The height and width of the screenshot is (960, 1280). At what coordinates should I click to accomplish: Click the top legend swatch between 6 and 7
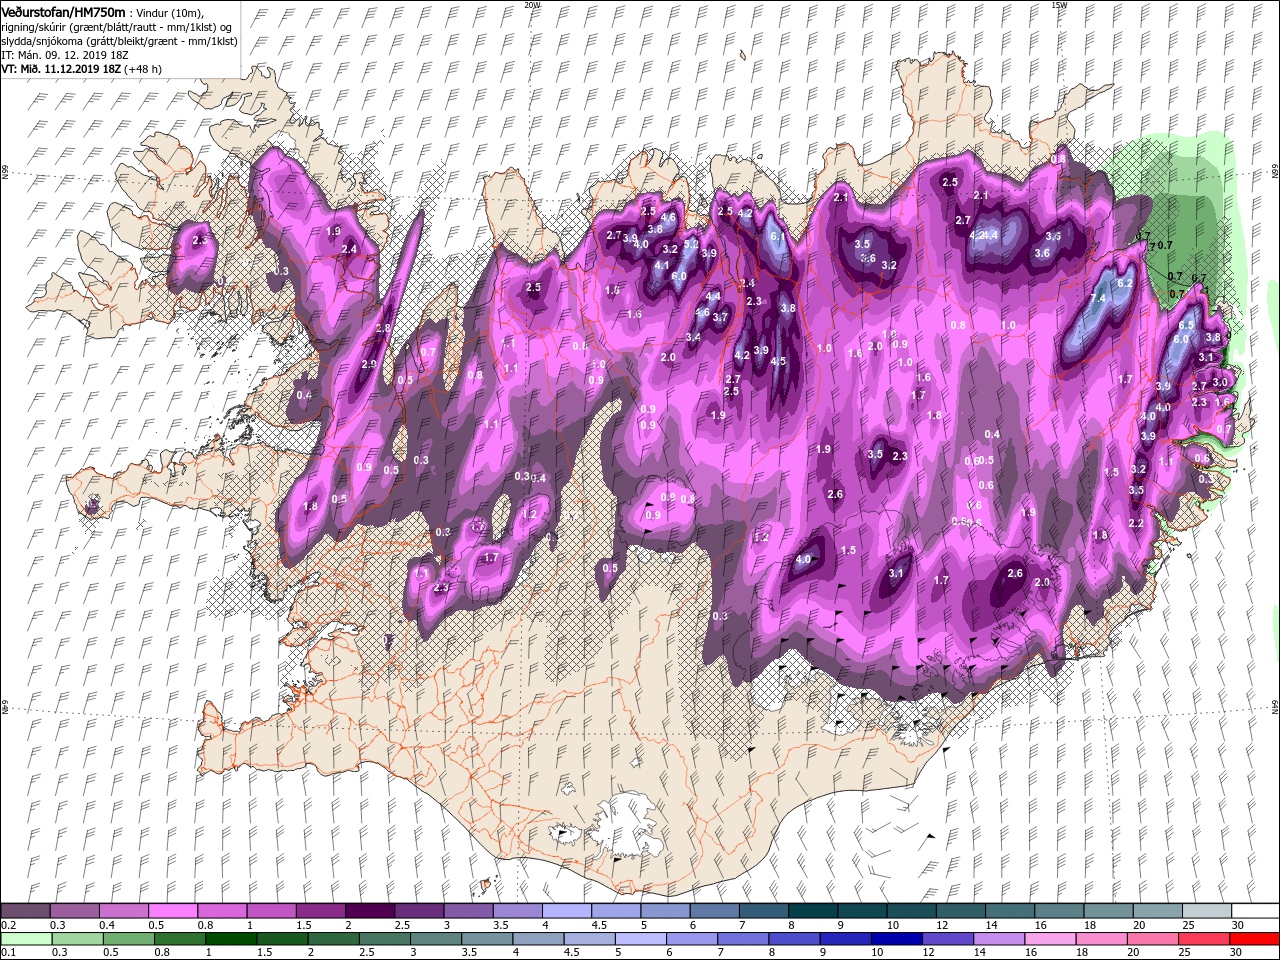click(713, 910)
